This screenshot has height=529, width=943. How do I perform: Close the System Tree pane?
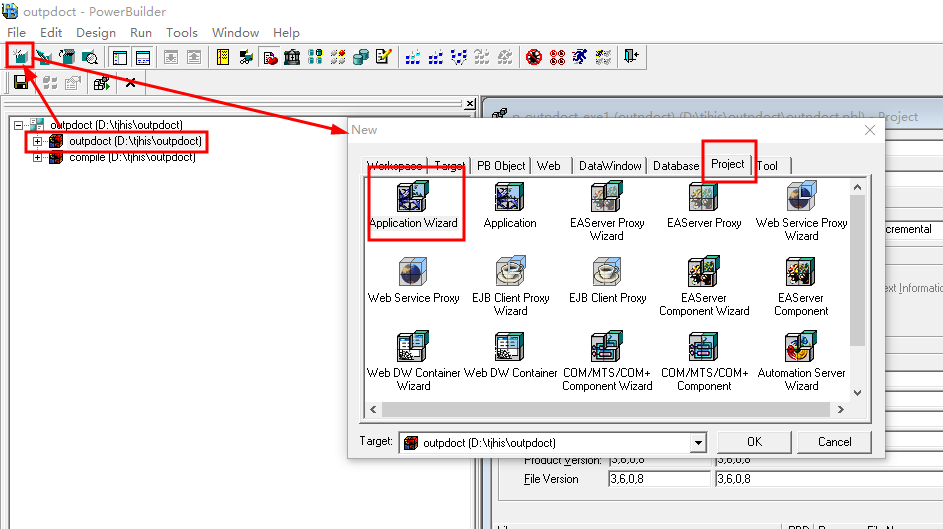point(470,104)
